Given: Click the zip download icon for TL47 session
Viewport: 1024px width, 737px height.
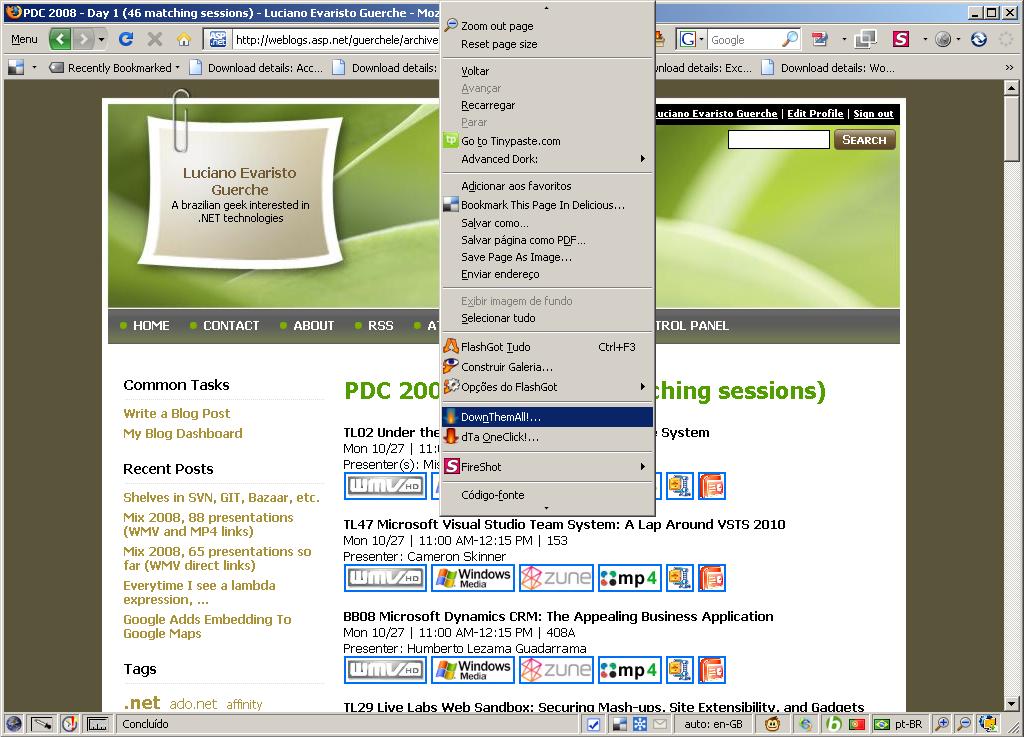Looking at the screenshot, I should [680, 578].
